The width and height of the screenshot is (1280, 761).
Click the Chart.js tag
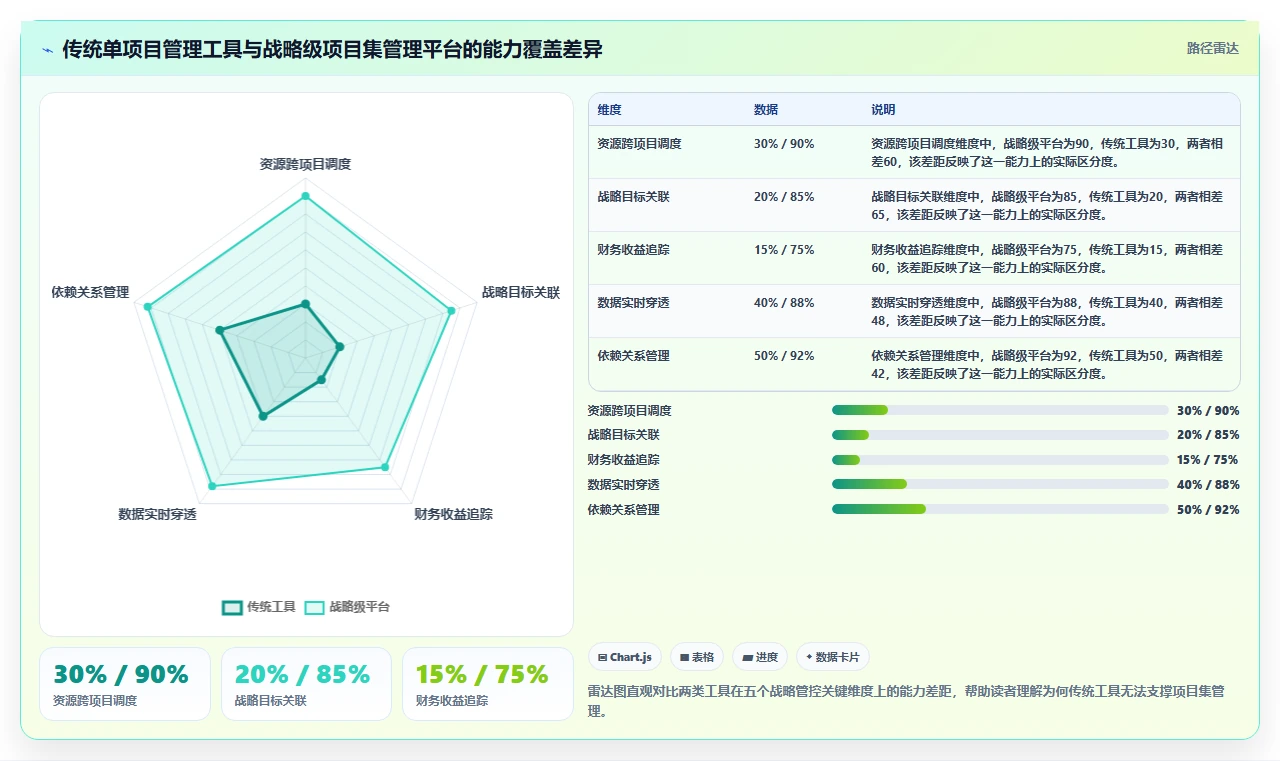624,657
